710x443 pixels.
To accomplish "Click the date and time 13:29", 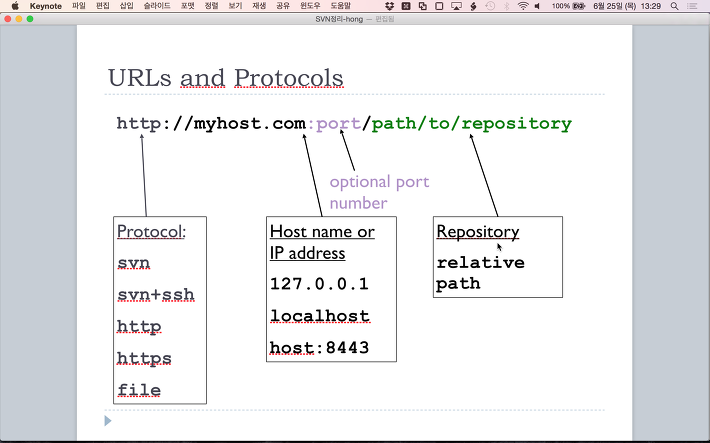I will point(627,6).
